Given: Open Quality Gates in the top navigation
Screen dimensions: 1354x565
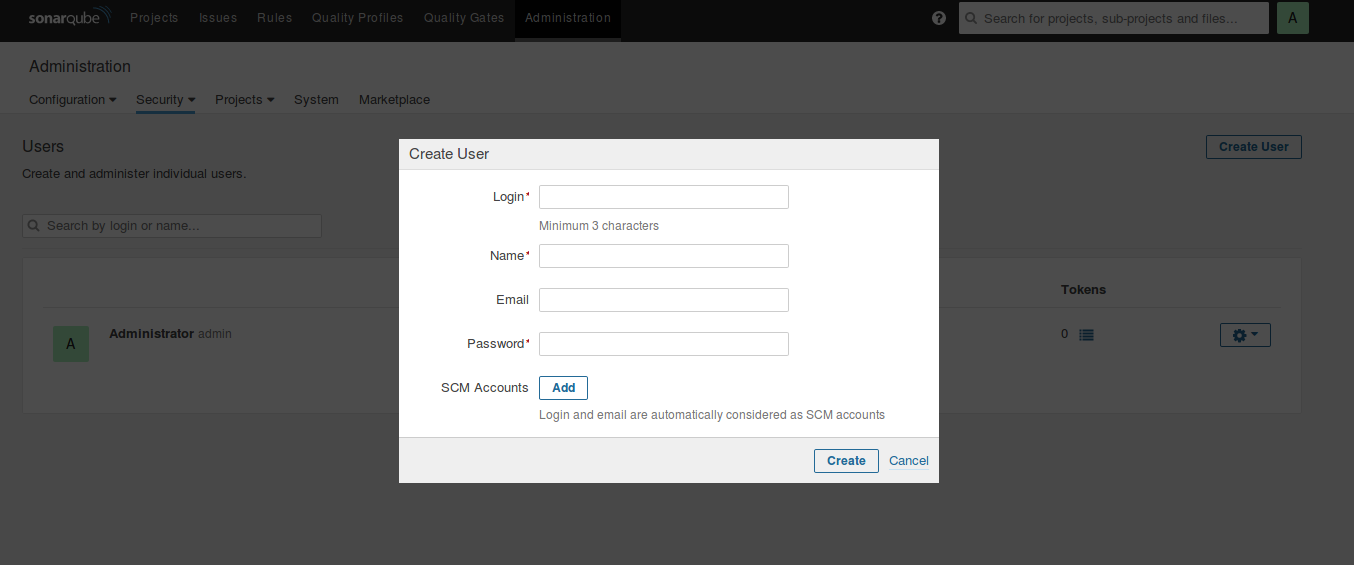Looking at the screenshot, I should coord(464,18).
